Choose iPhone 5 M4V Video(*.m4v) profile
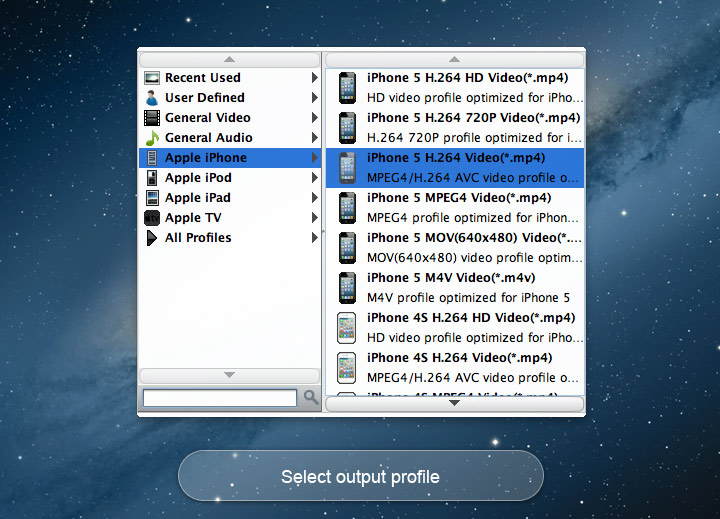The image size is (720, 519). click(455, 288)
